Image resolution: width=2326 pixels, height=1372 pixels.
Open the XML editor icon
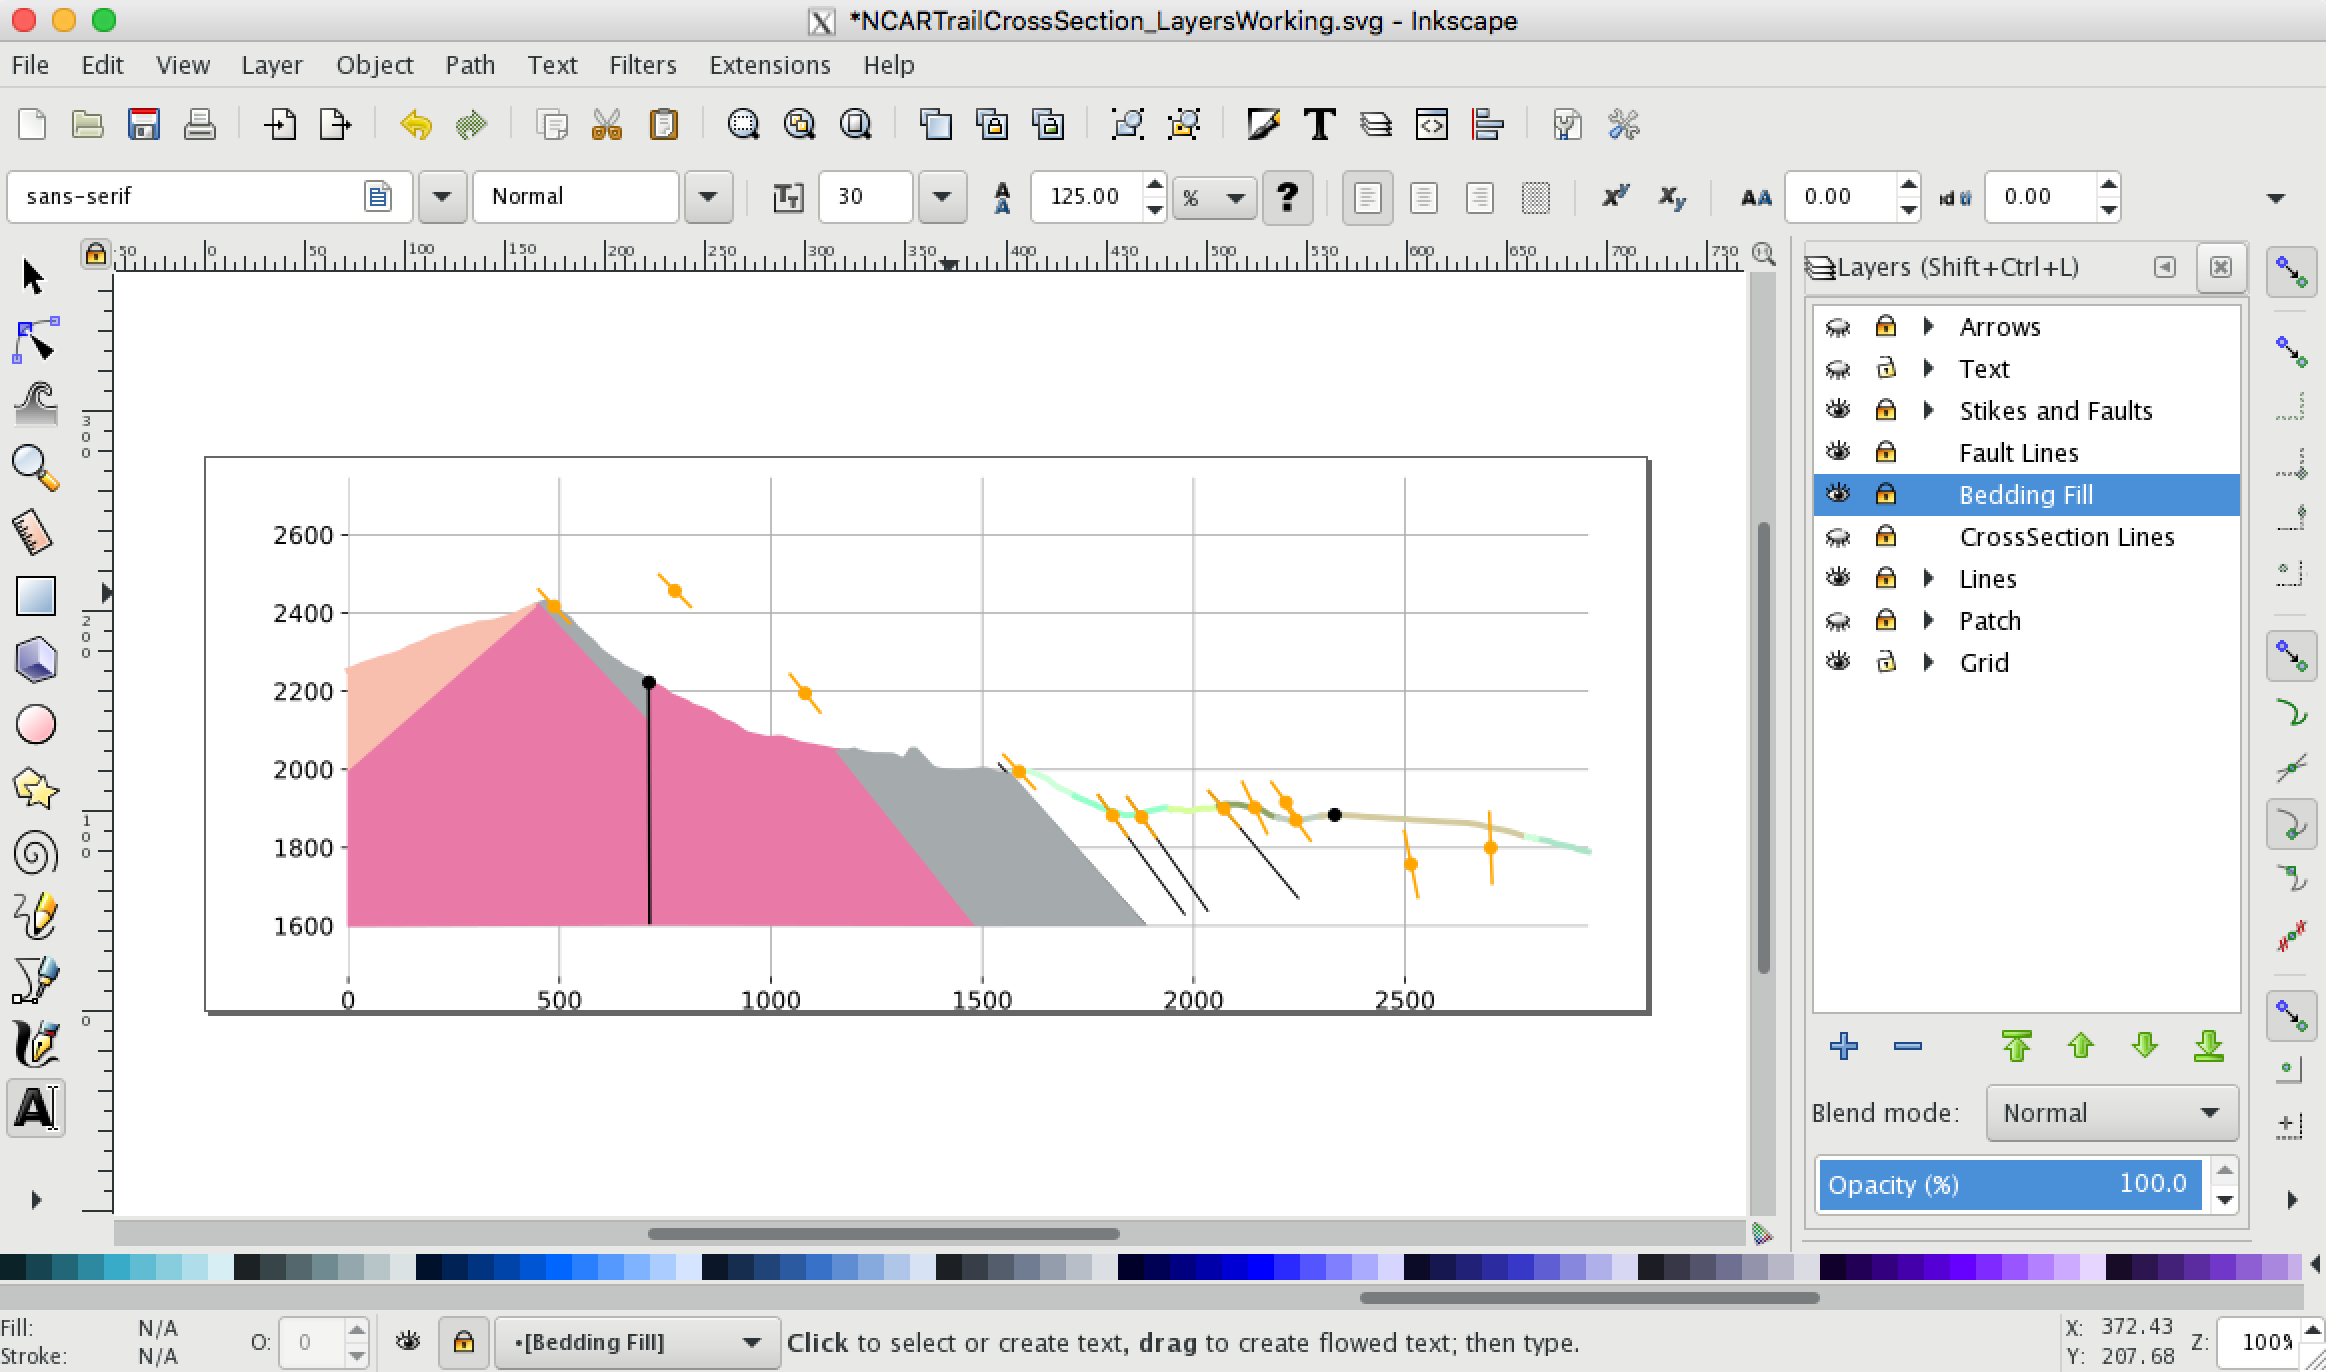(x=1432, y=125)
